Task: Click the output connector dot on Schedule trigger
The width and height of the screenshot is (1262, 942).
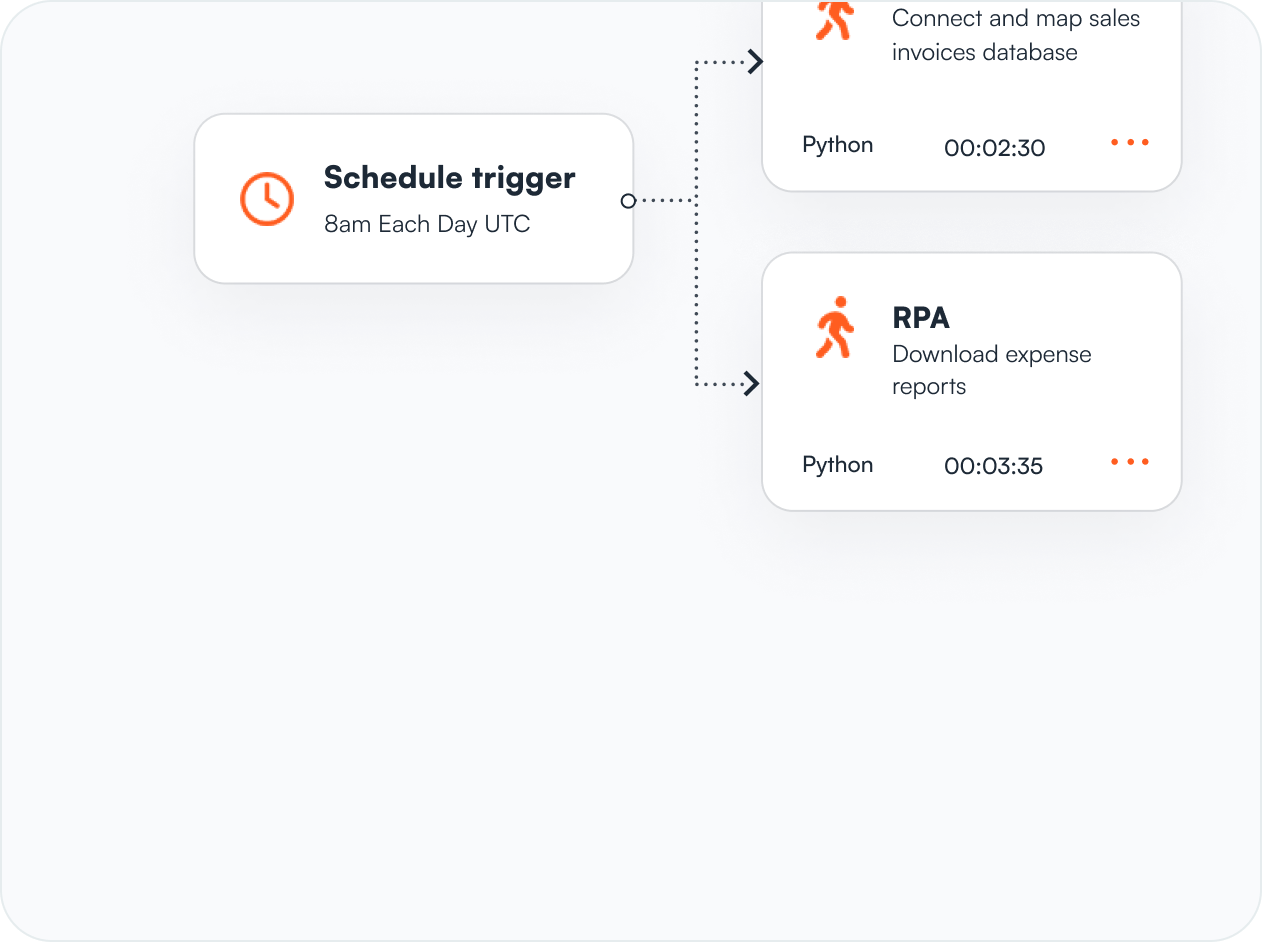Action: (628, 200)
